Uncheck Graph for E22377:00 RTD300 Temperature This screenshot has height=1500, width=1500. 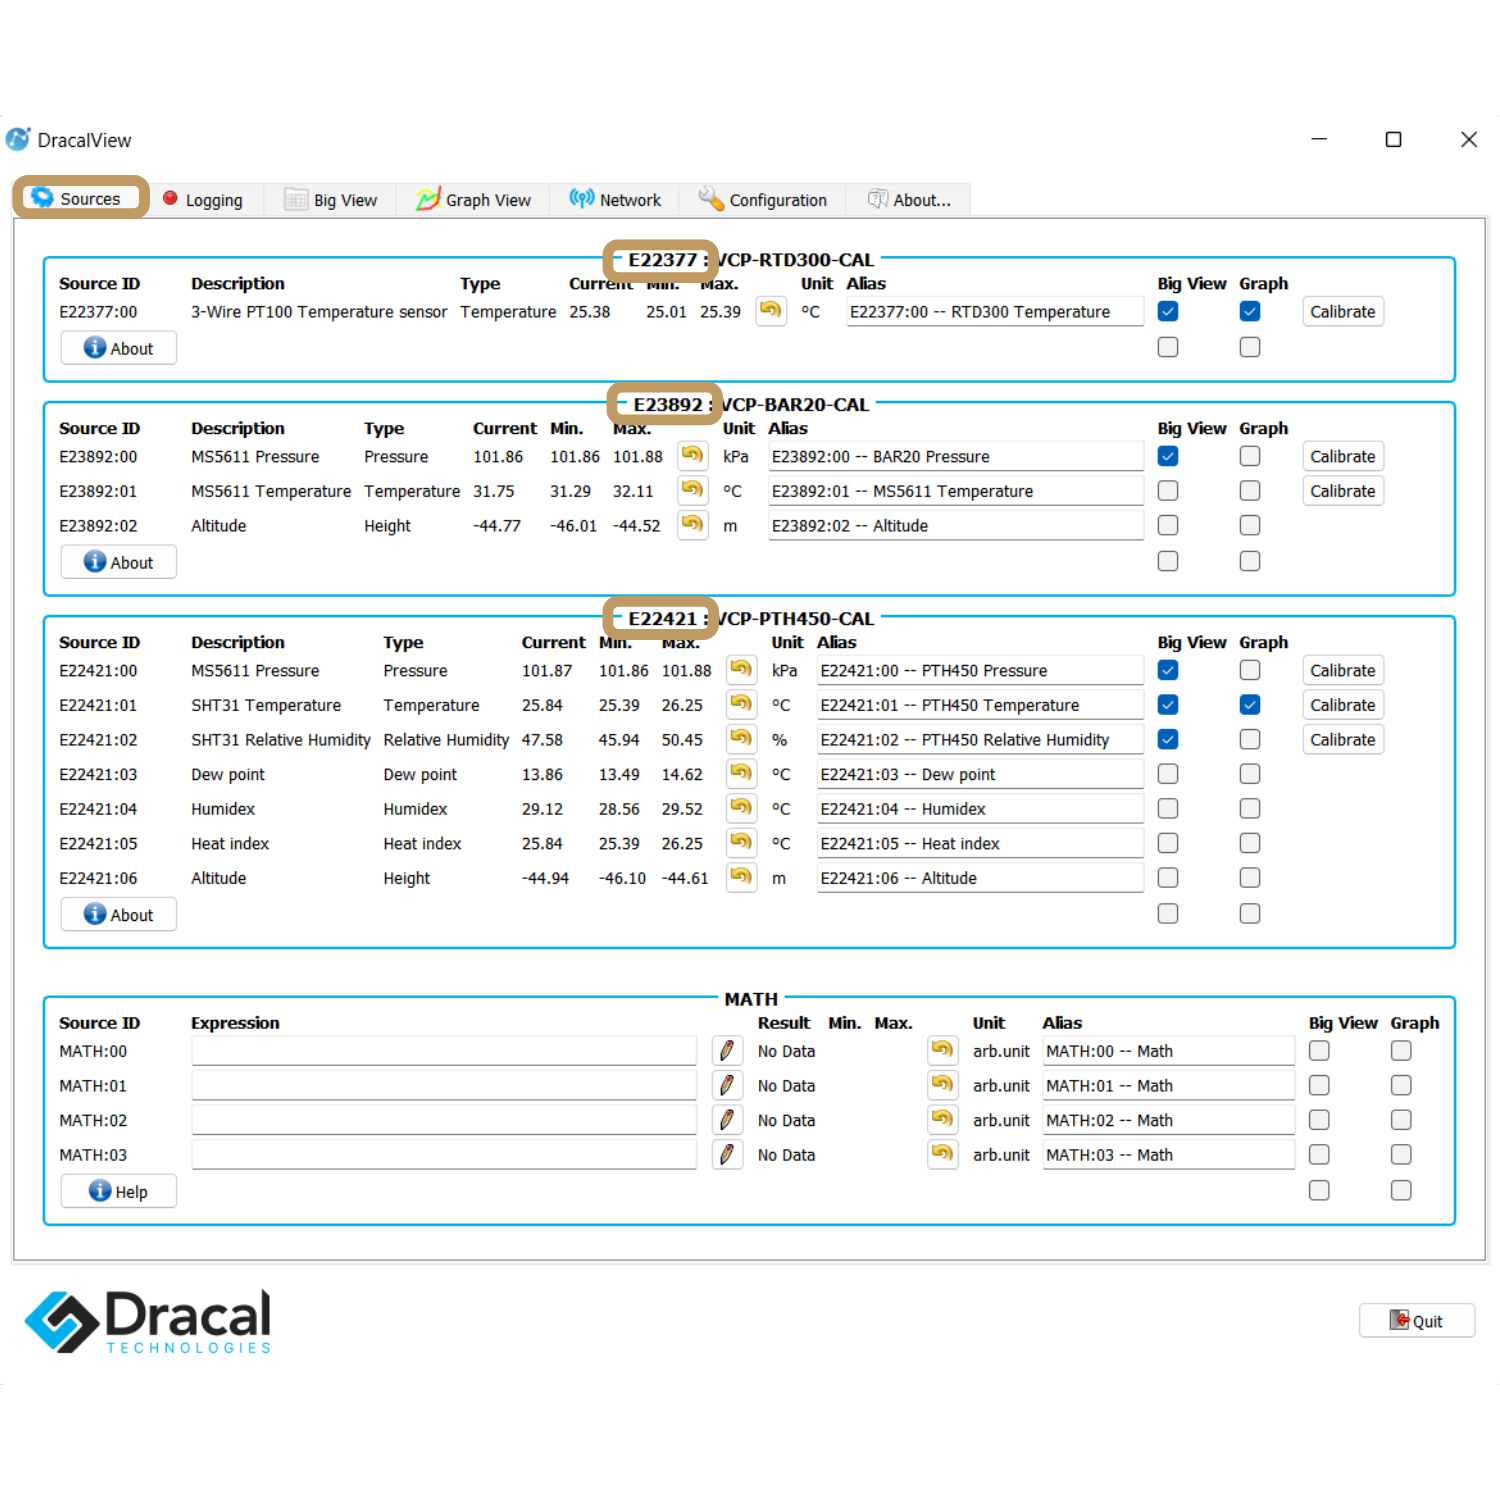tap(1250, 311)
